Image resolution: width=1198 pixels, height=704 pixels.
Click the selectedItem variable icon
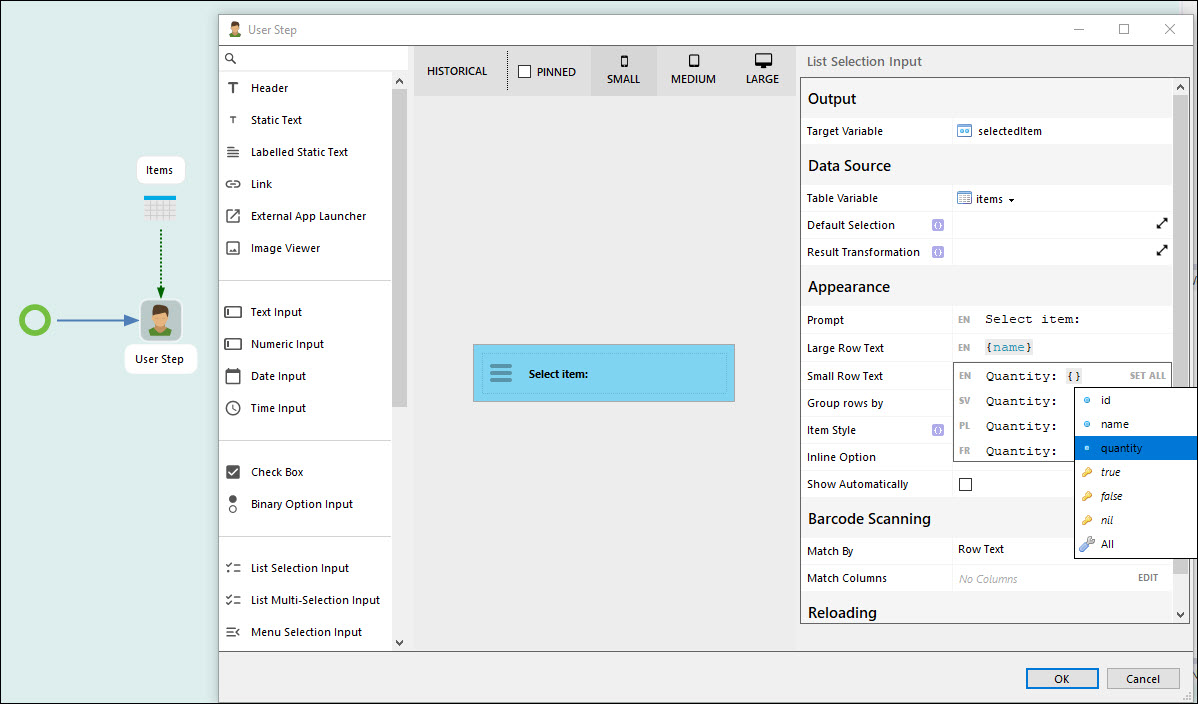point(964,131)
